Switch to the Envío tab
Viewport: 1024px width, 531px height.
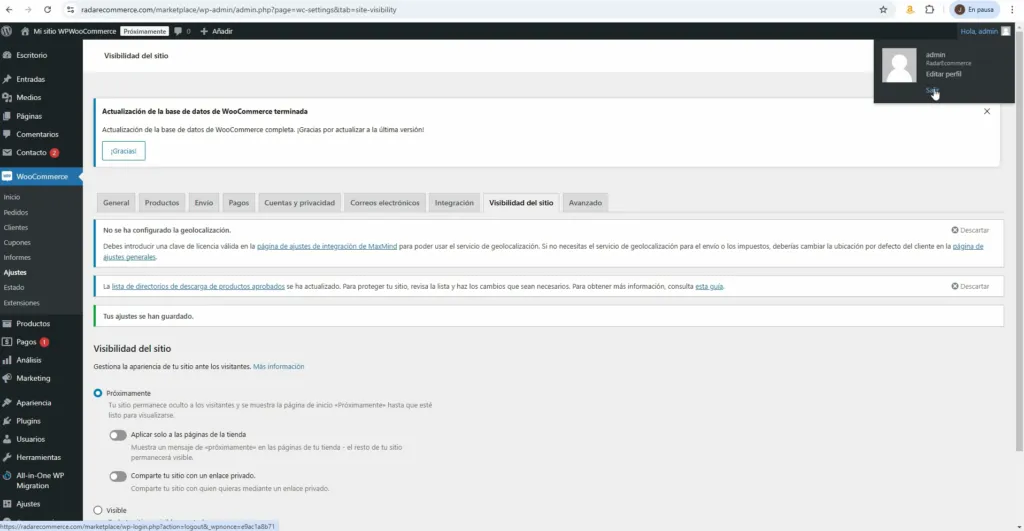tap(204, 202)
